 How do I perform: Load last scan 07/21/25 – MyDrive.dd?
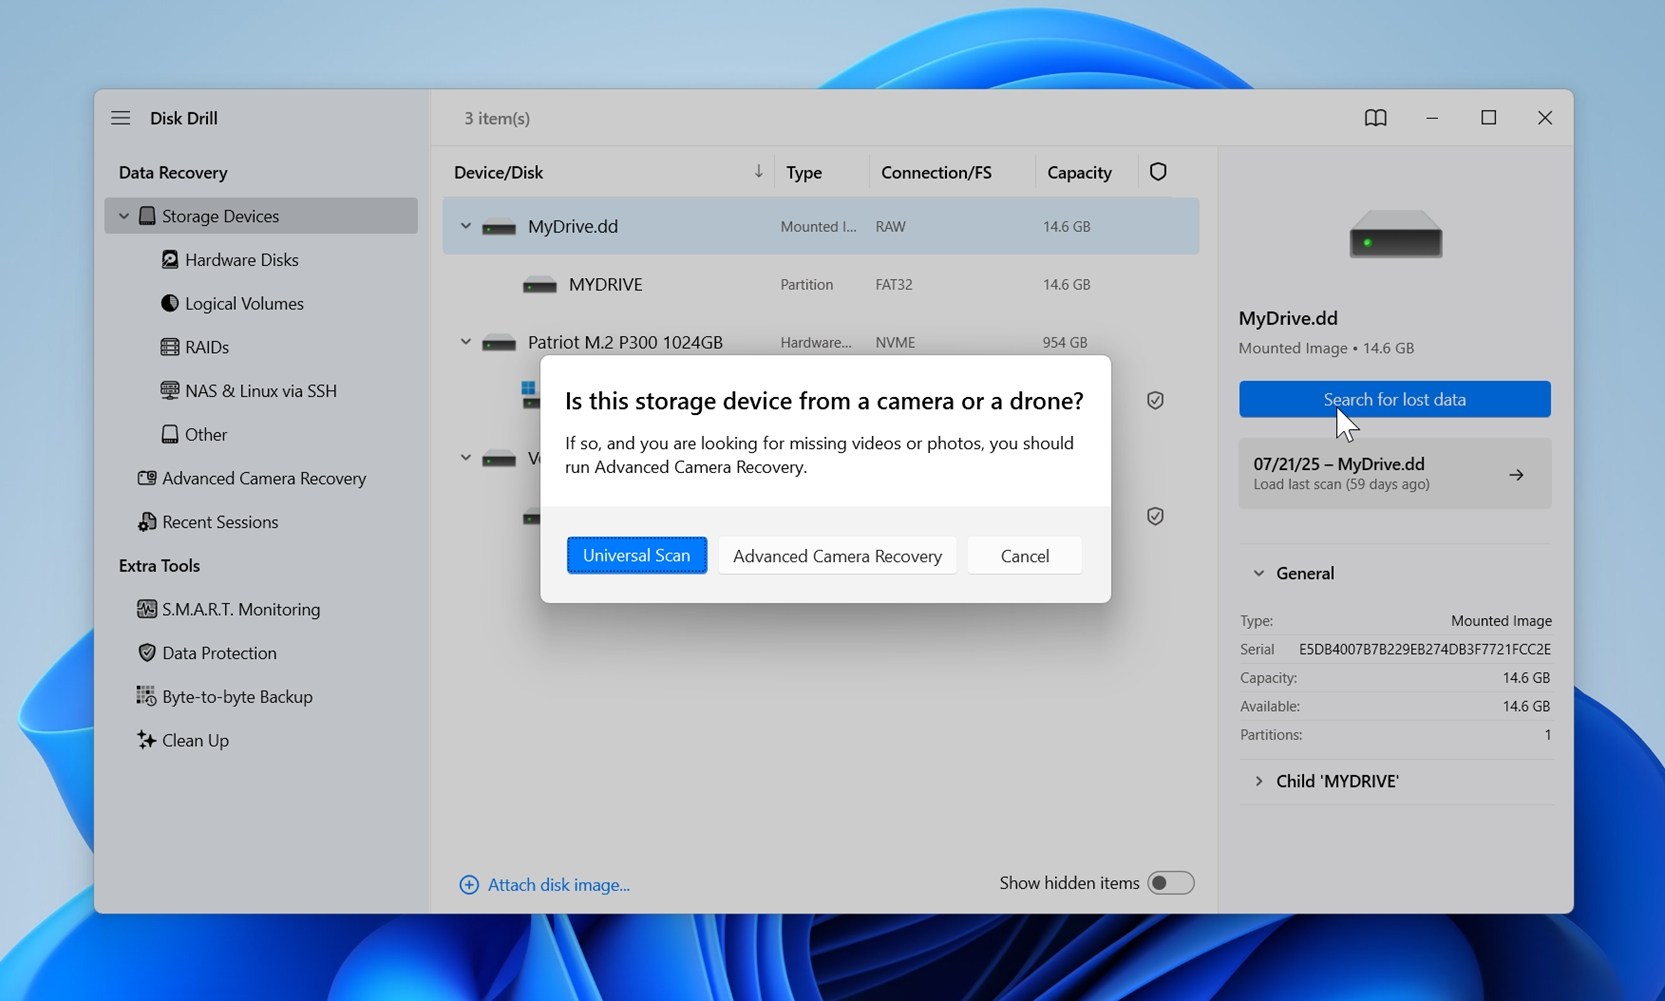click(x=1394, y=474)
